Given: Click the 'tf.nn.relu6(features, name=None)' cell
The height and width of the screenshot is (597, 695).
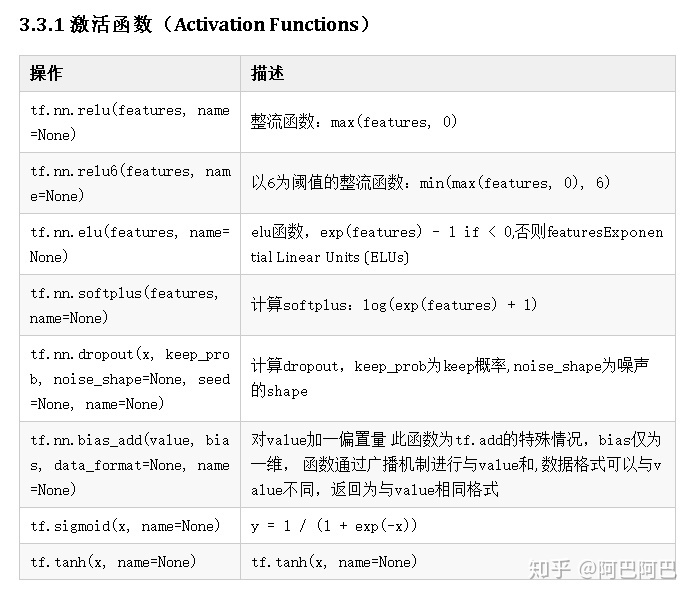Looking at the screenshot, I should coord(130,183).
